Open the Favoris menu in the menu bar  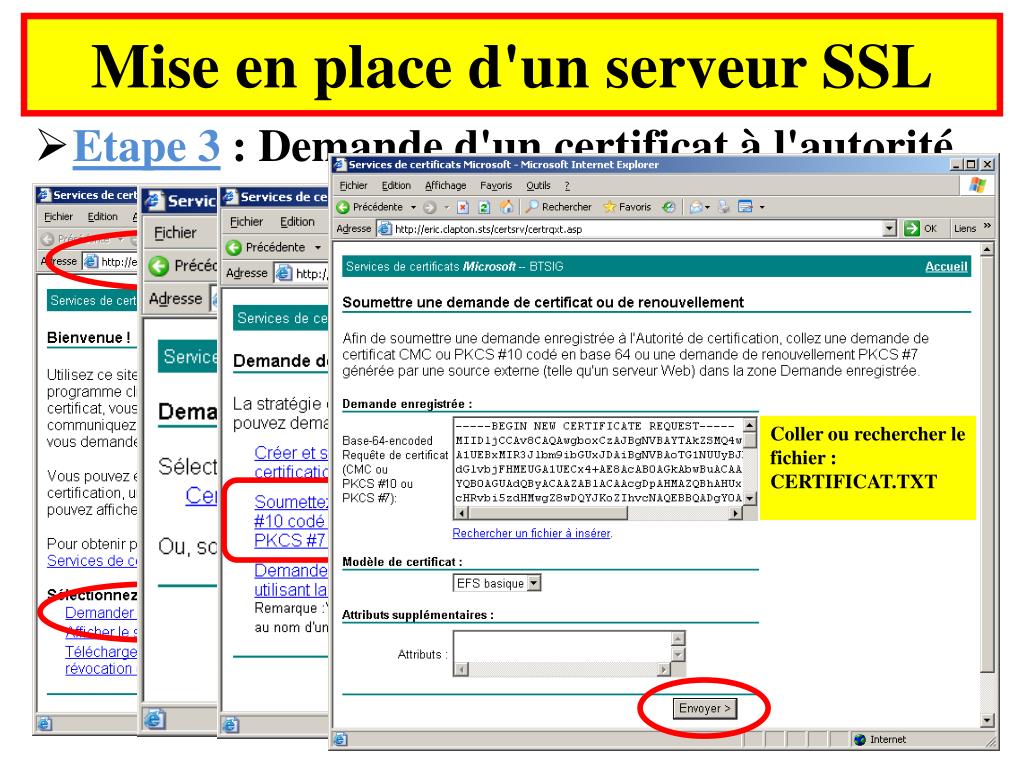496,185
